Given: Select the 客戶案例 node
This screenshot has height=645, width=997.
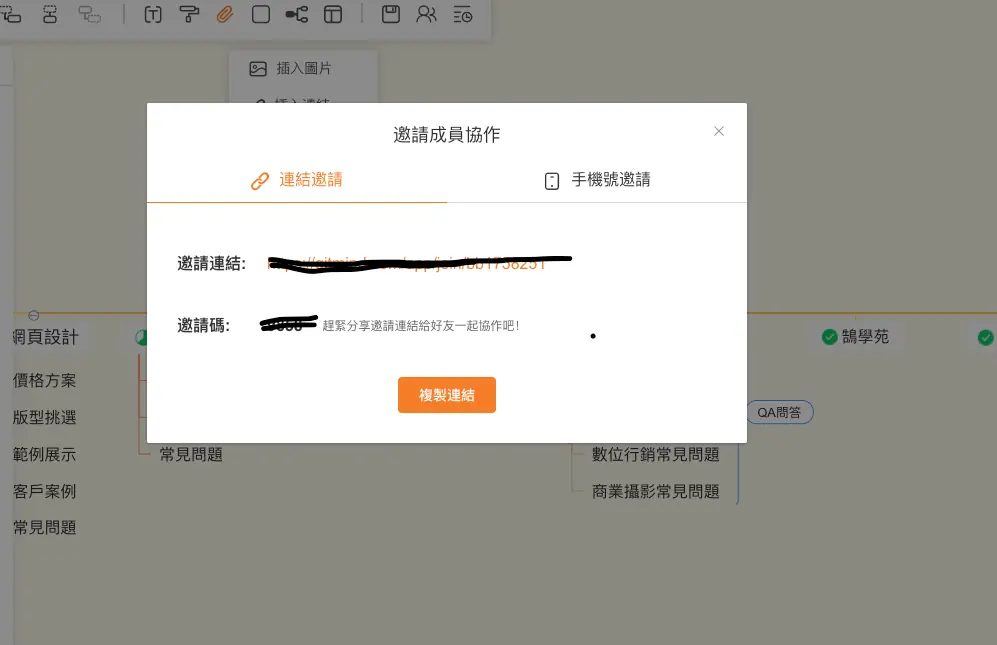Looking at the screenshot, I should coord(45,491).
